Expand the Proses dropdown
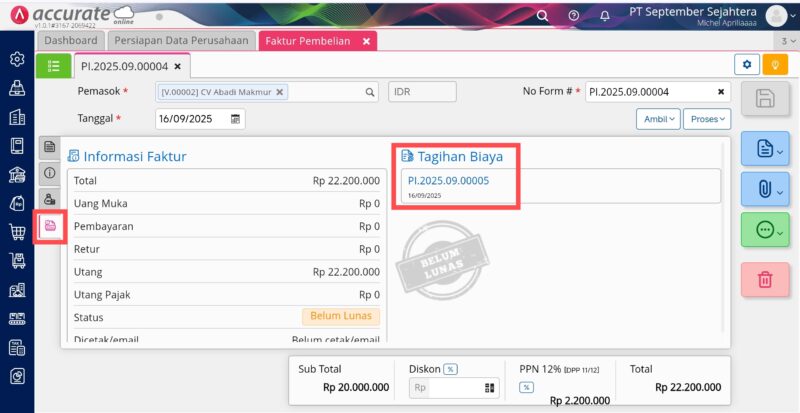 (707, 119)
